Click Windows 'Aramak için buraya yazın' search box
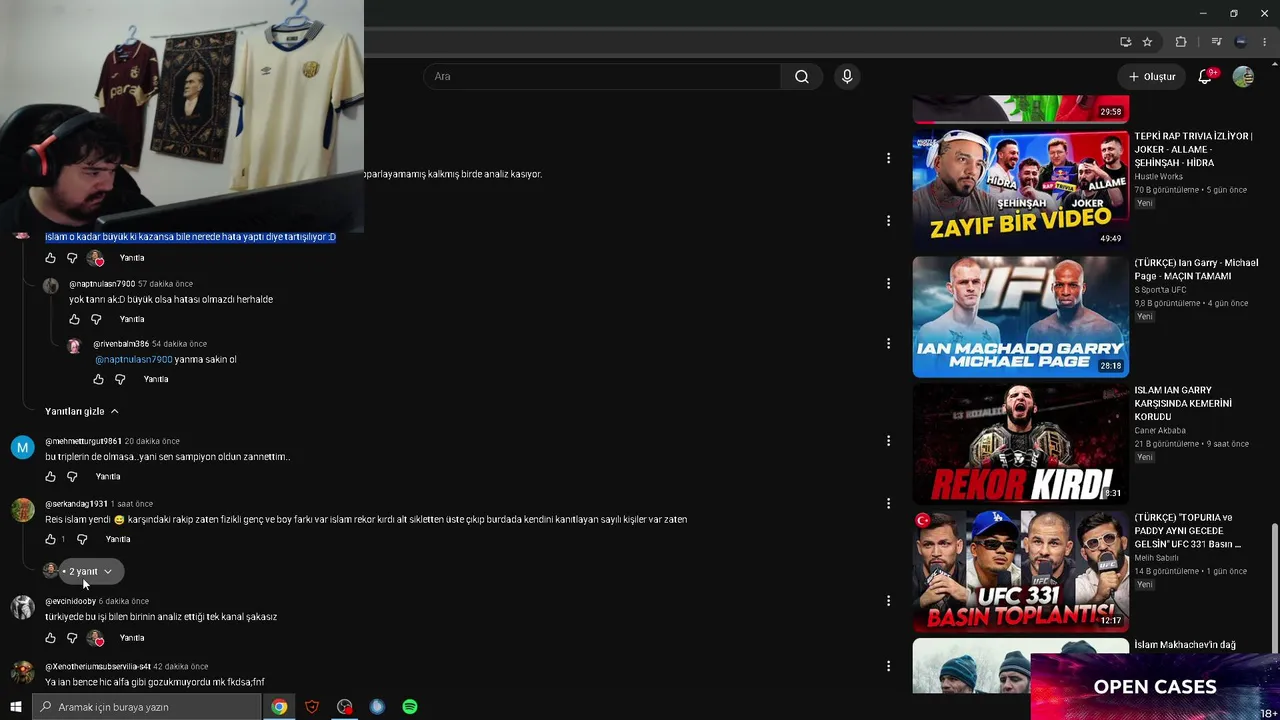Screen dimensions: 1280x720 pos(146,707)
